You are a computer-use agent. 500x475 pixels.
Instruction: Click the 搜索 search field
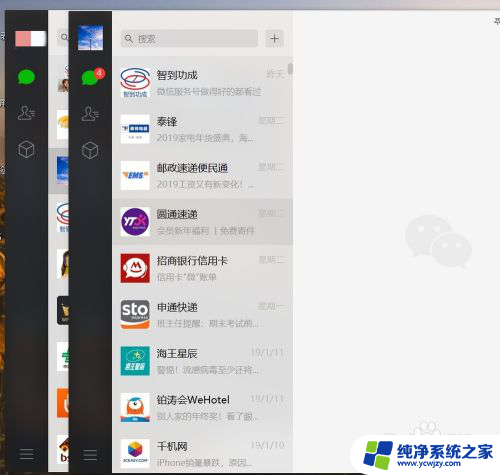189,39
